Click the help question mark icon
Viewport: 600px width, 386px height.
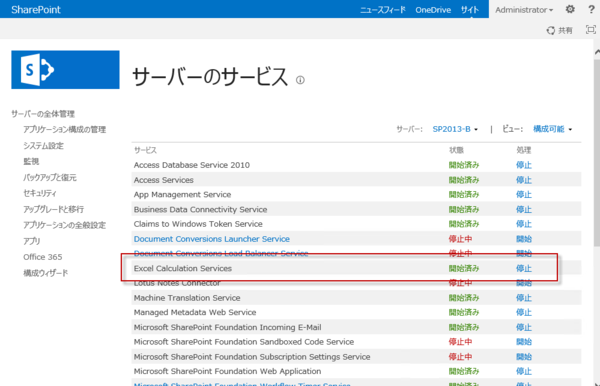click(591, 10)
